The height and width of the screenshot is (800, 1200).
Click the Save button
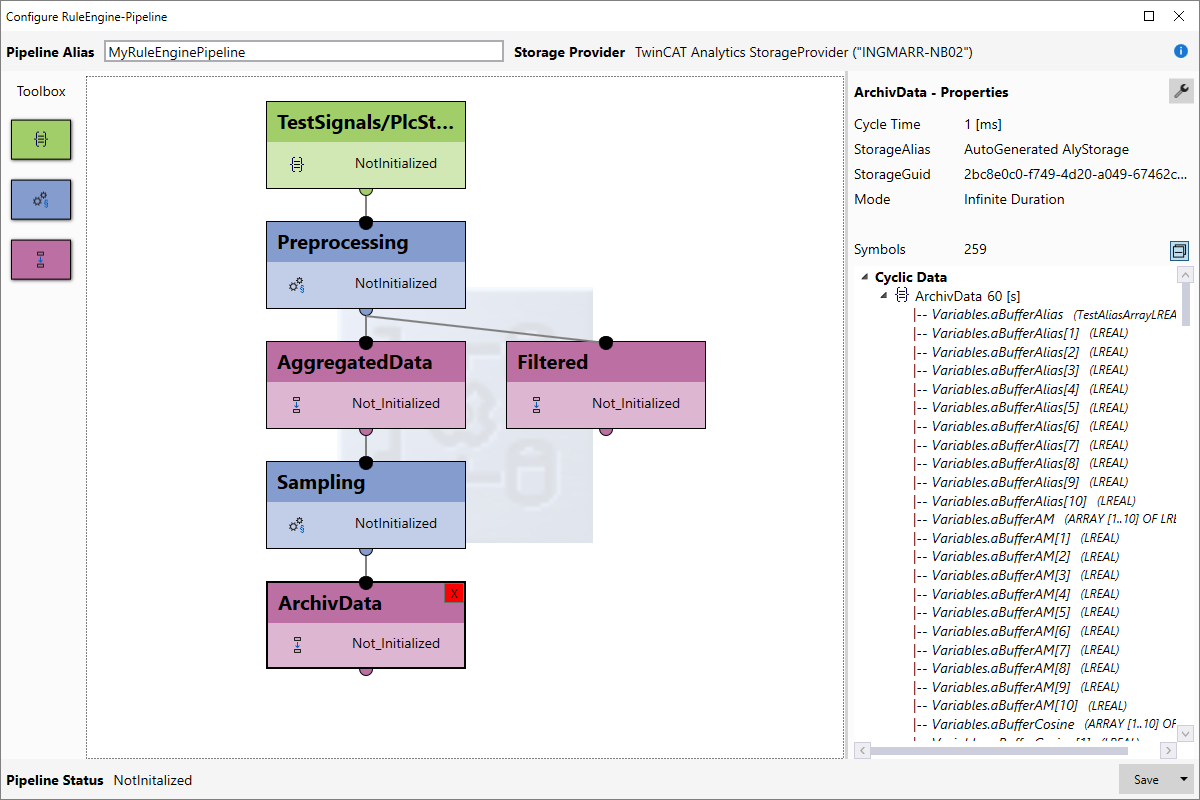click(1146, 780)
